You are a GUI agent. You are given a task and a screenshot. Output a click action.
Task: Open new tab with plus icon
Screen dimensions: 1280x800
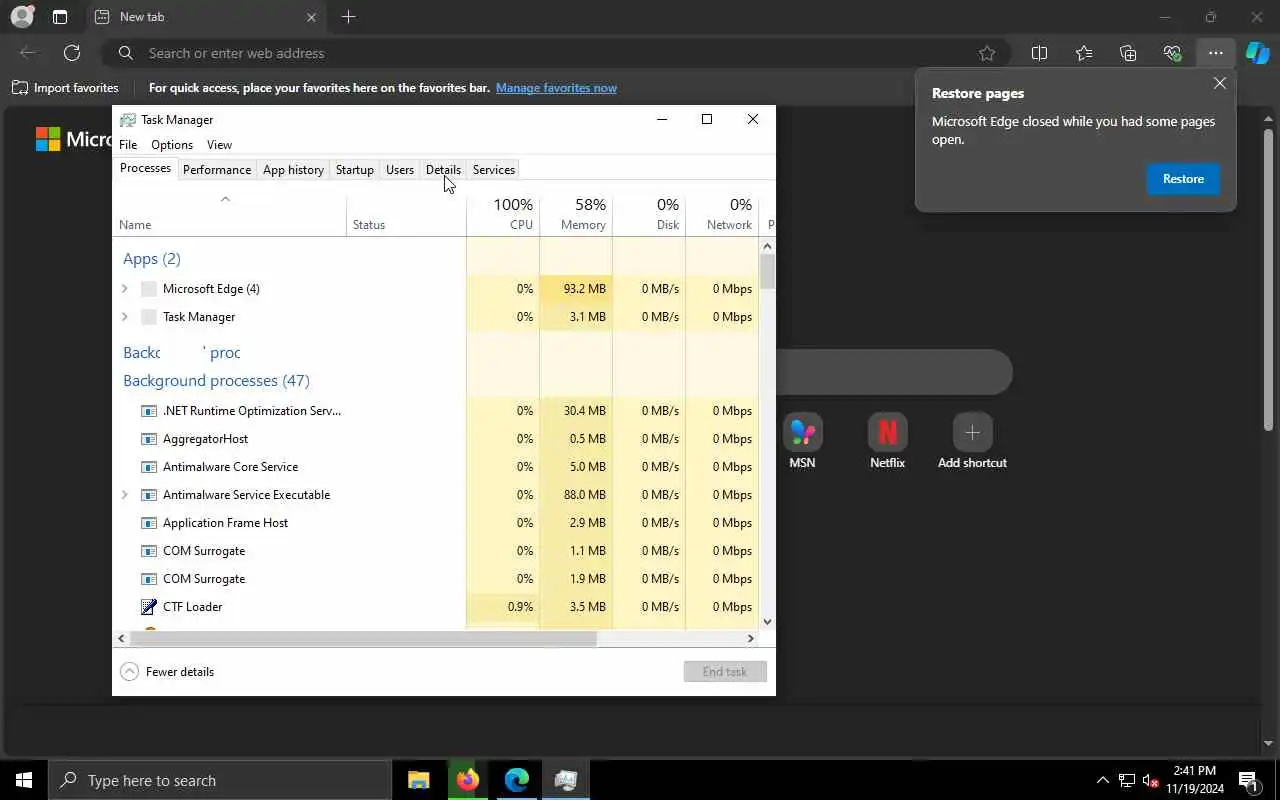(348, 17)
